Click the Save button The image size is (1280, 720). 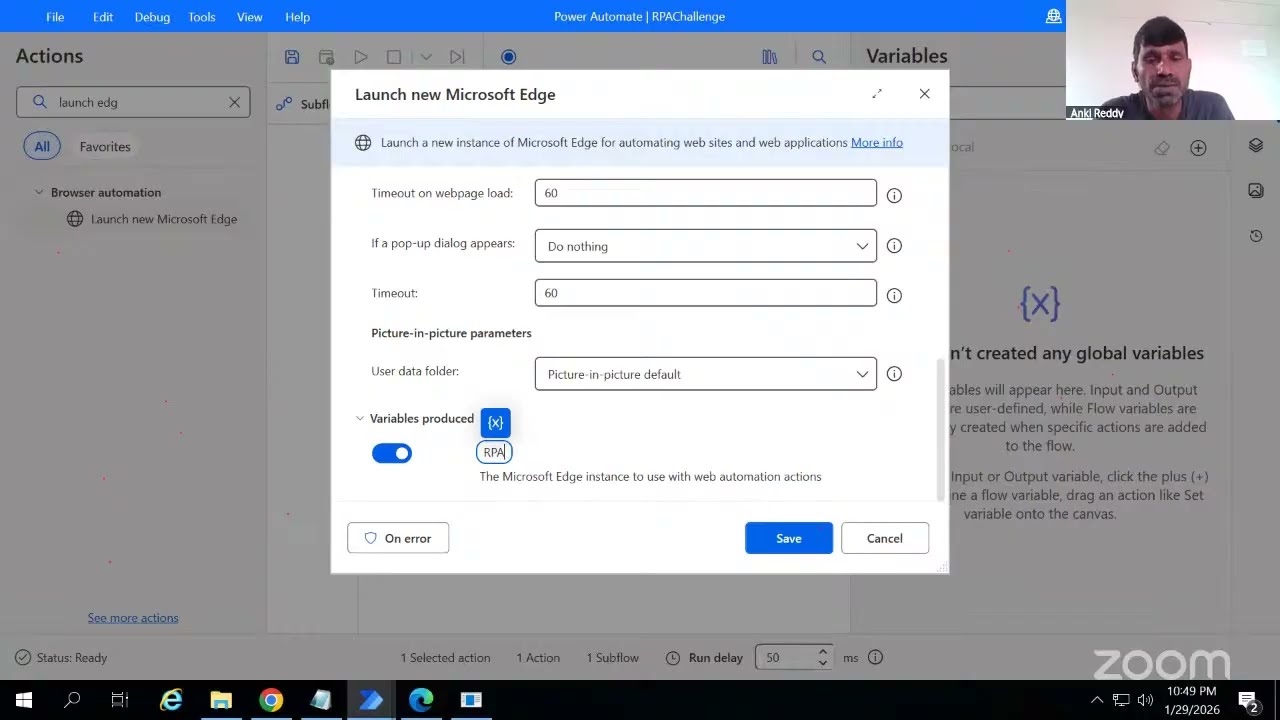coord(788,538)
